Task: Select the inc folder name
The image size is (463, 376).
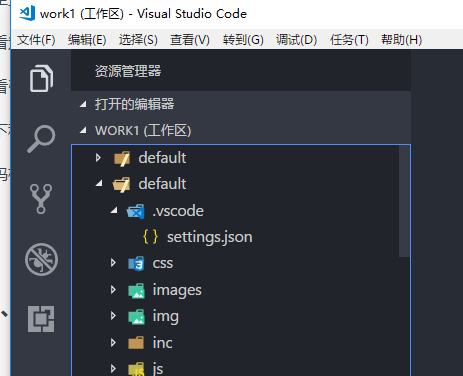Action: coord(162,343)
